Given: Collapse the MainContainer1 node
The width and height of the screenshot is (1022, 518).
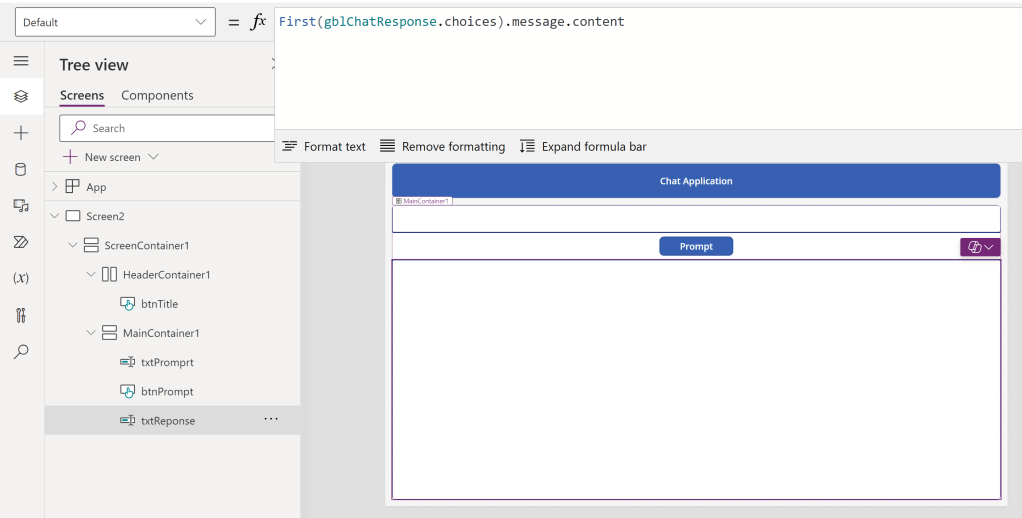Looking at the screenshot, I should (x=91, y=333).
